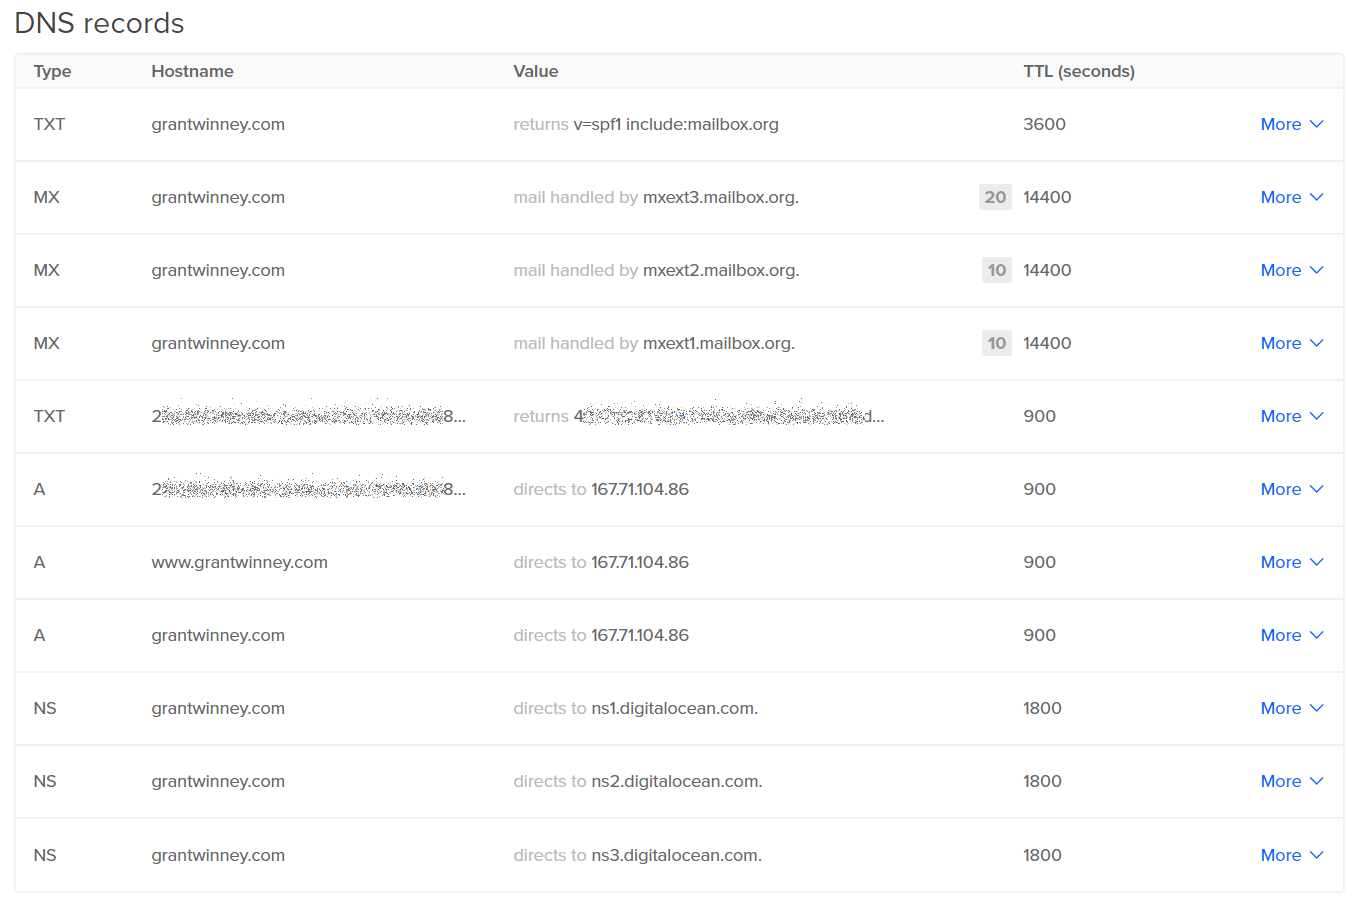This screenshot has height=908, width=1358.
Task: Open More menu for ns1.digitalocean.com record
Action: pyautogui.click(x=1291, y=708)
